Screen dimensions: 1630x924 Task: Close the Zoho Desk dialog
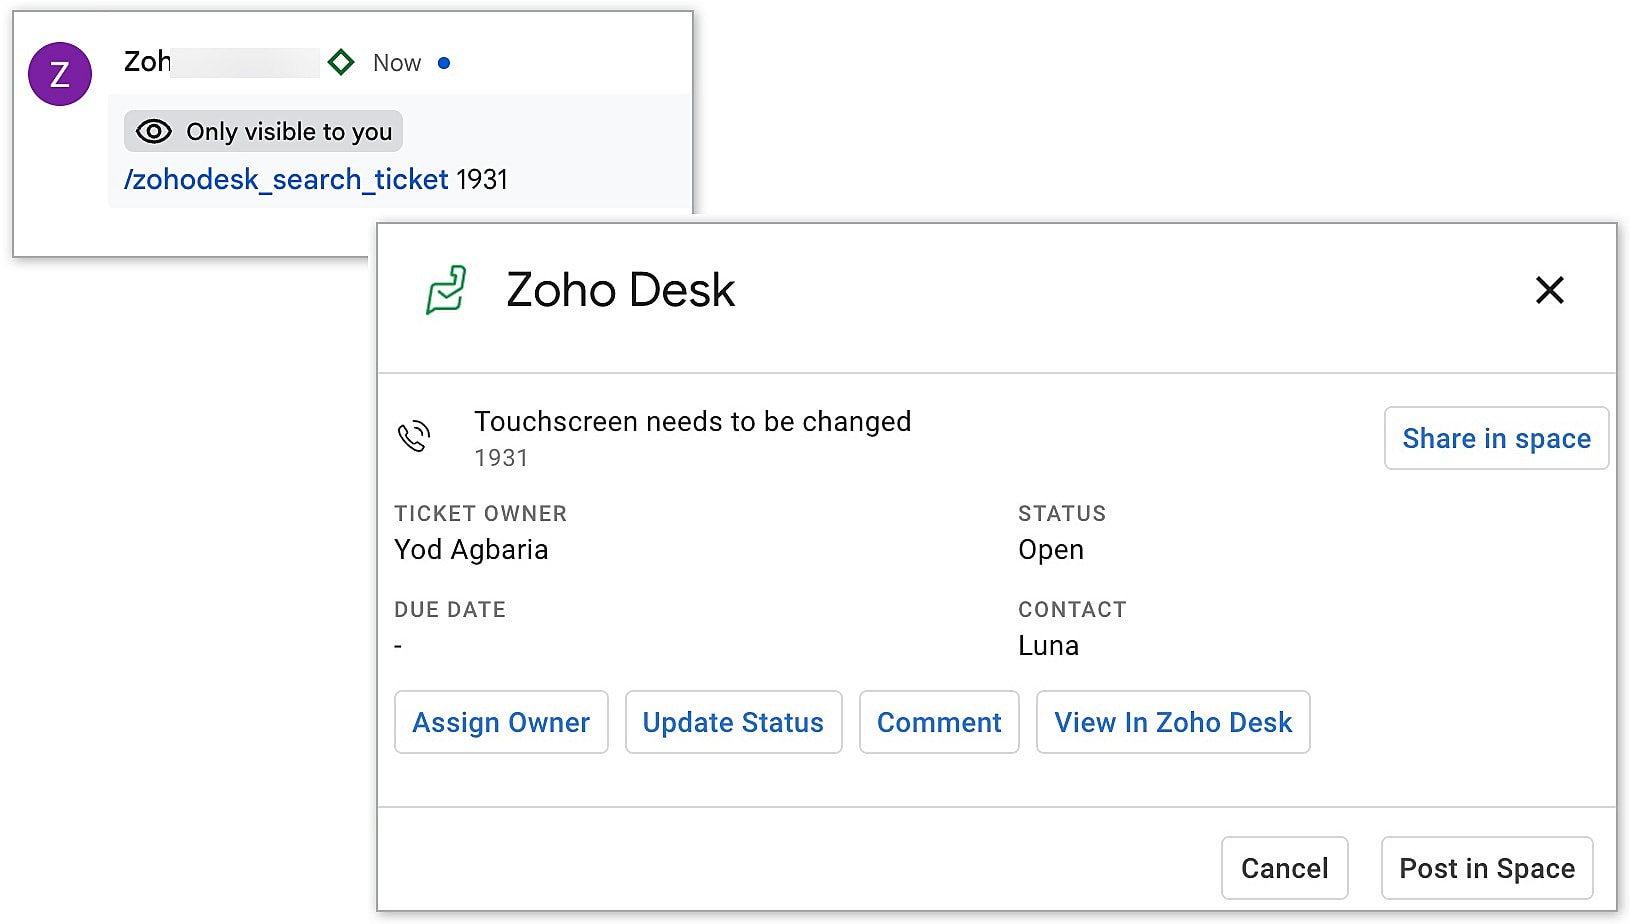click(1549, 290)
